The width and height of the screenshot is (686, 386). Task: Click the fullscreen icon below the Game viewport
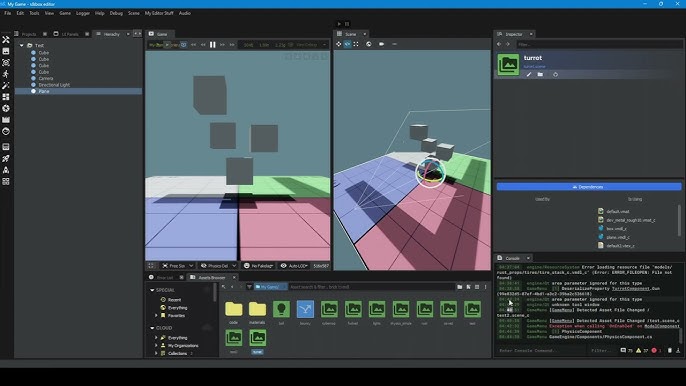coord(151,266)
